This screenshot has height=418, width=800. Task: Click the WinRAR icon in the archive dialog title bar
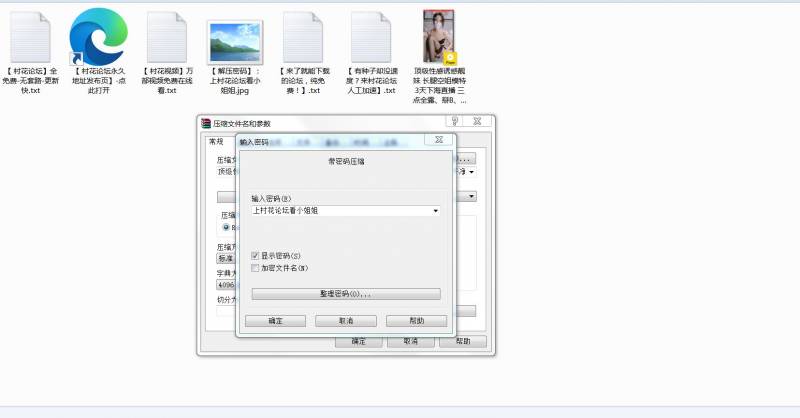[x=207, y=123]
